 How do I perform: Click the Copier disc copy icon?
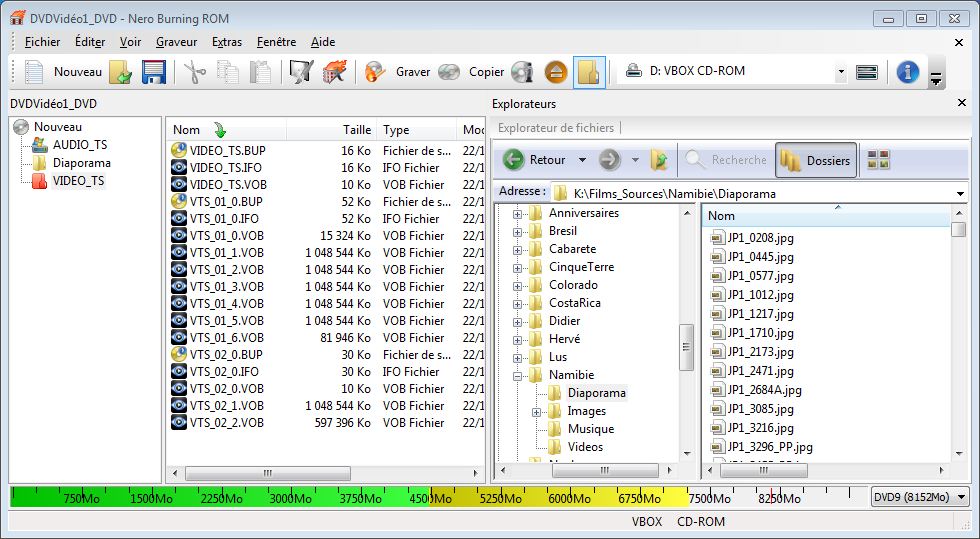450,72
